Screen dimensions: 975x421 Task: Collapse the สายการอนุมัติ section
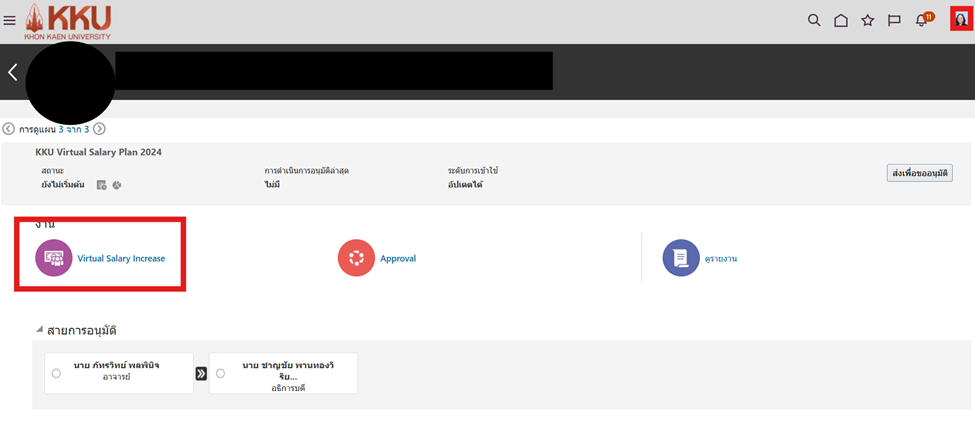[40, 330]
